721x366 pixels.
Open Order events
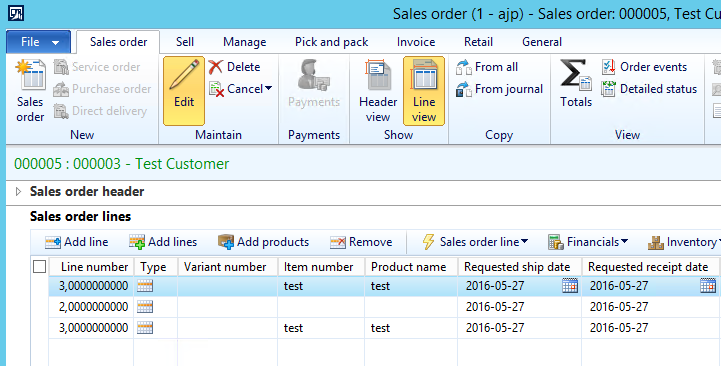(x=644, y=67)
